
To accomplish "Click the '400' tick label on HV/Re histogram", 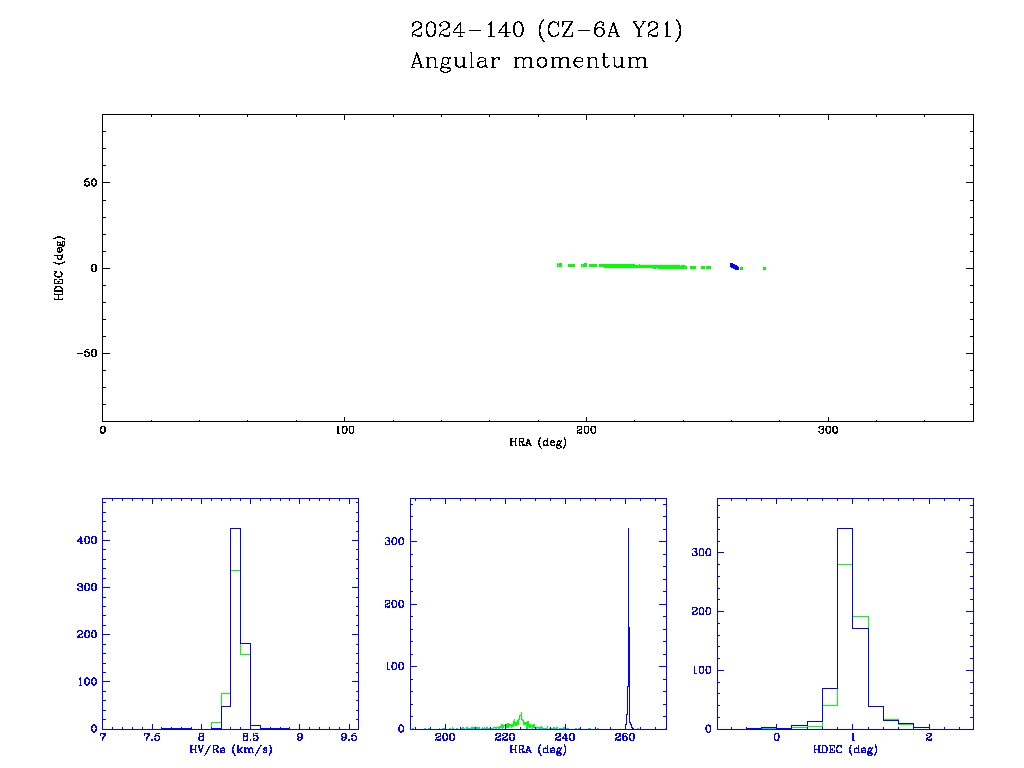I will 86,540.
